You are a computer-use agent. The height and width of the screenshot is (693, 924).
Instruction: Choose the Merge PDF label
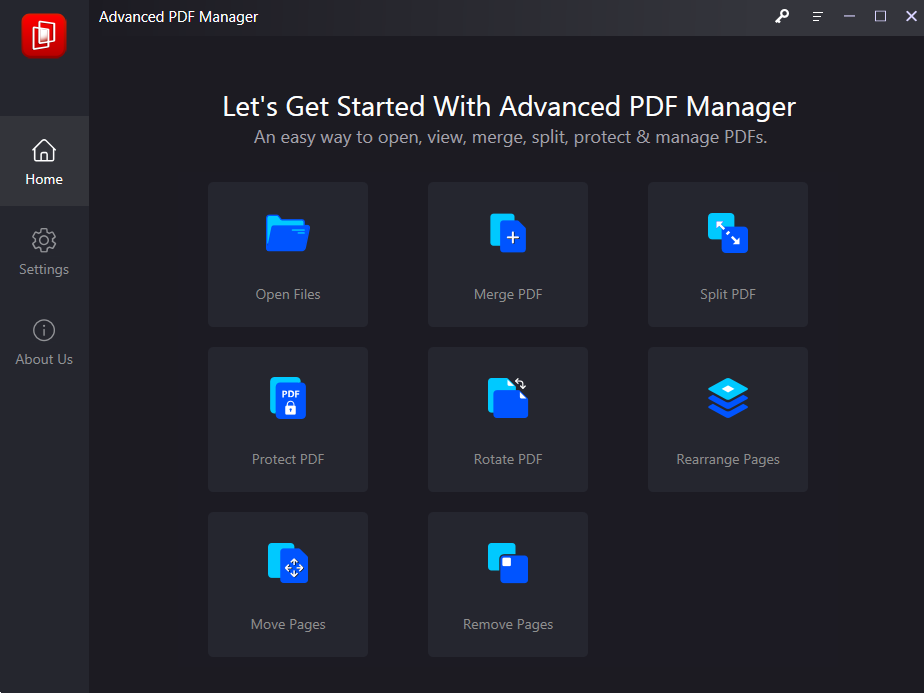[508, 295]
